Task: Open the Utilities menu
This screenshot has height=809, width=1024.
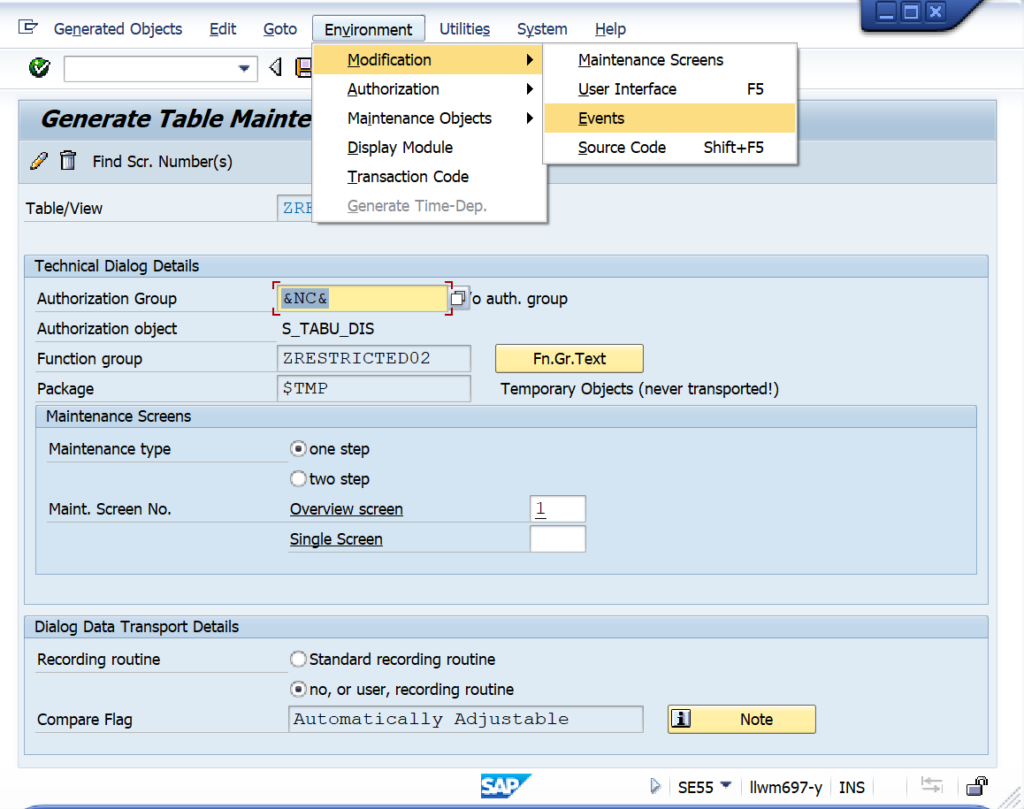Action: click(464, 29)
